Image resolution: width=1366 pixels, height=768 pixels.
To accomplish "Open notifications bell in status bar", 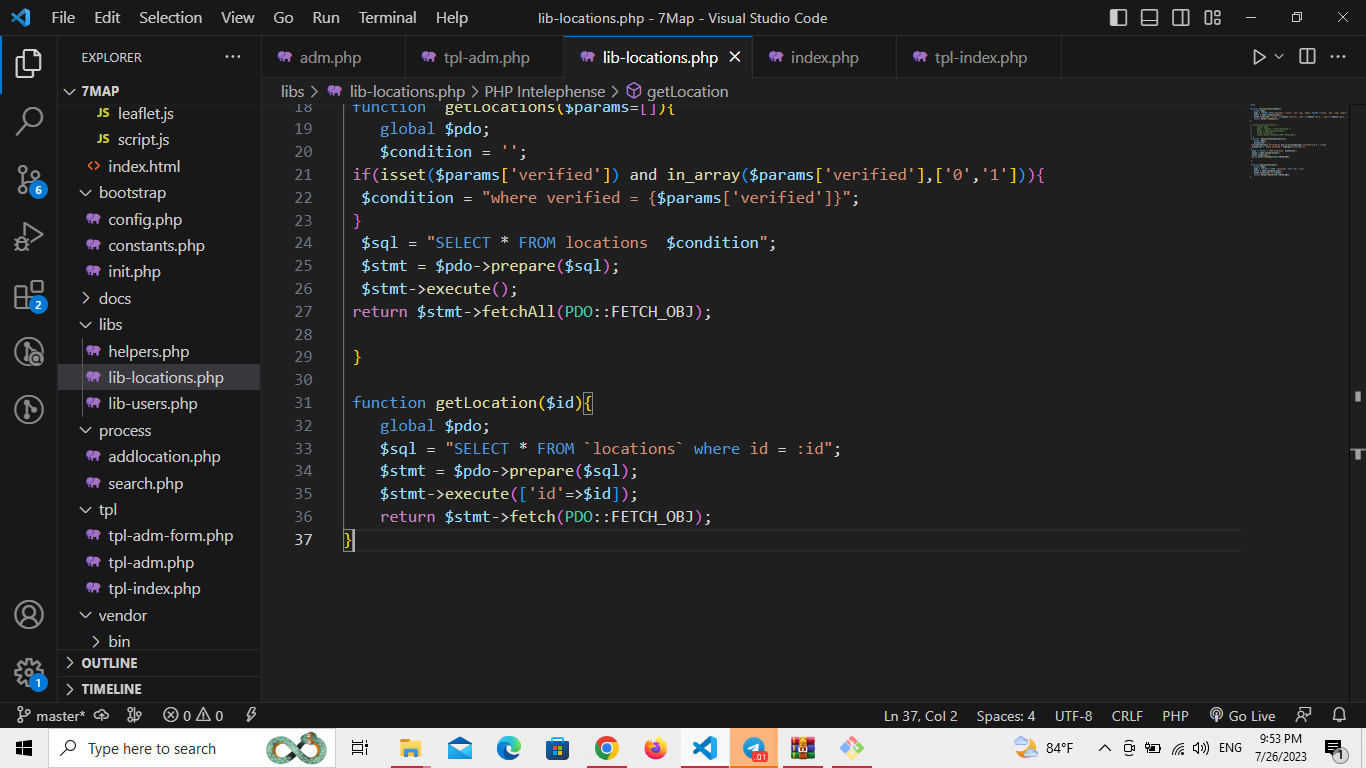I will point(1339,715).
